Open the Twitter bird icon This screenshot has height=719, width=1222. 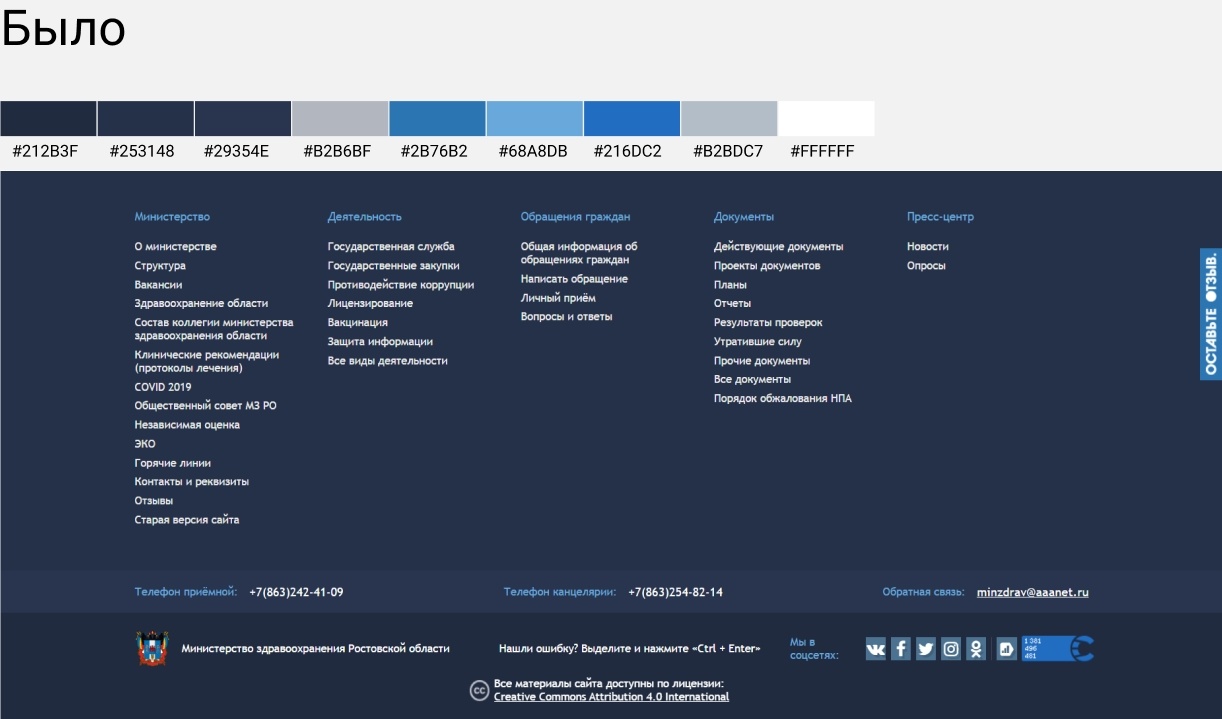pos(926,649)
